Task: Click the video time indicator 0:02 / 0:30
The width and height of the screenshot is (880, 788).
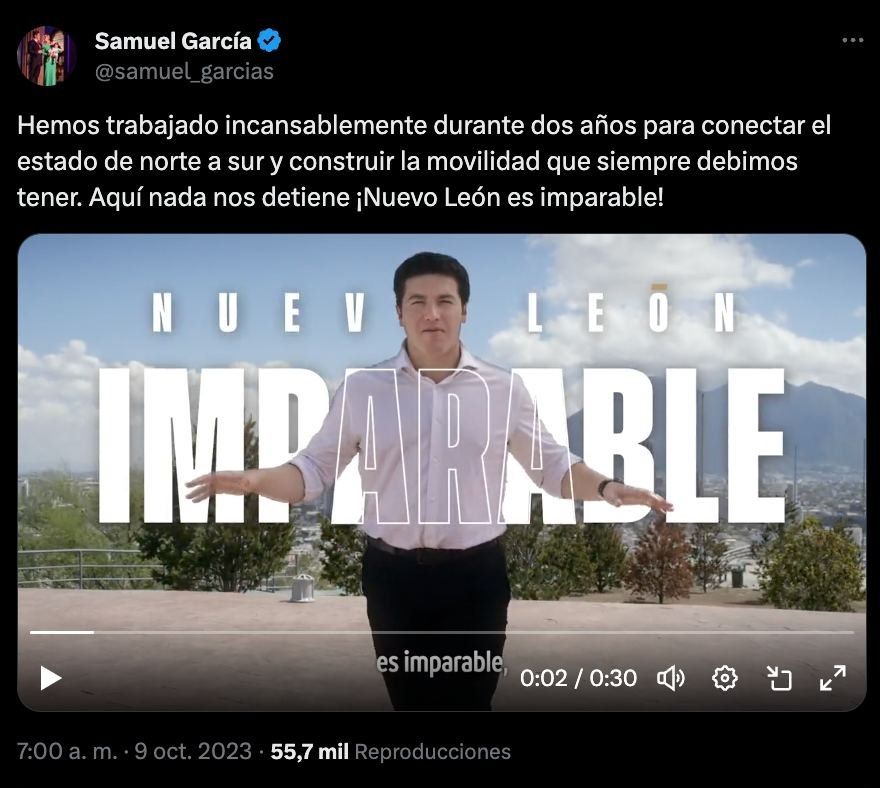Action: coord(578,679)
